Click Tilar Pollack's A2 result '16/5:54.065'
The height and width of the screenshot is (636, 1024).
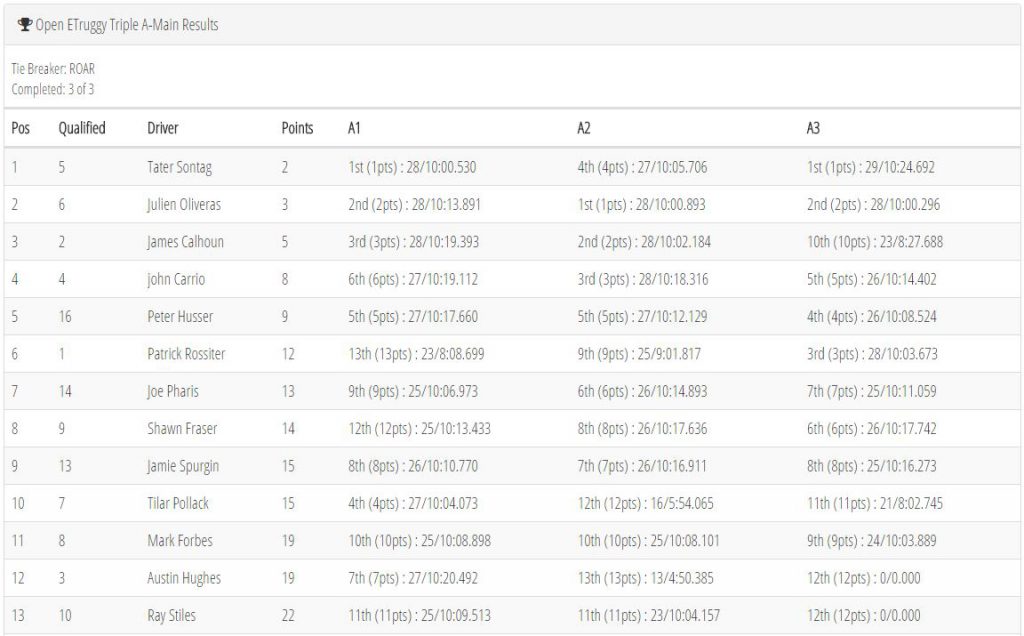(x=682, y=503)
